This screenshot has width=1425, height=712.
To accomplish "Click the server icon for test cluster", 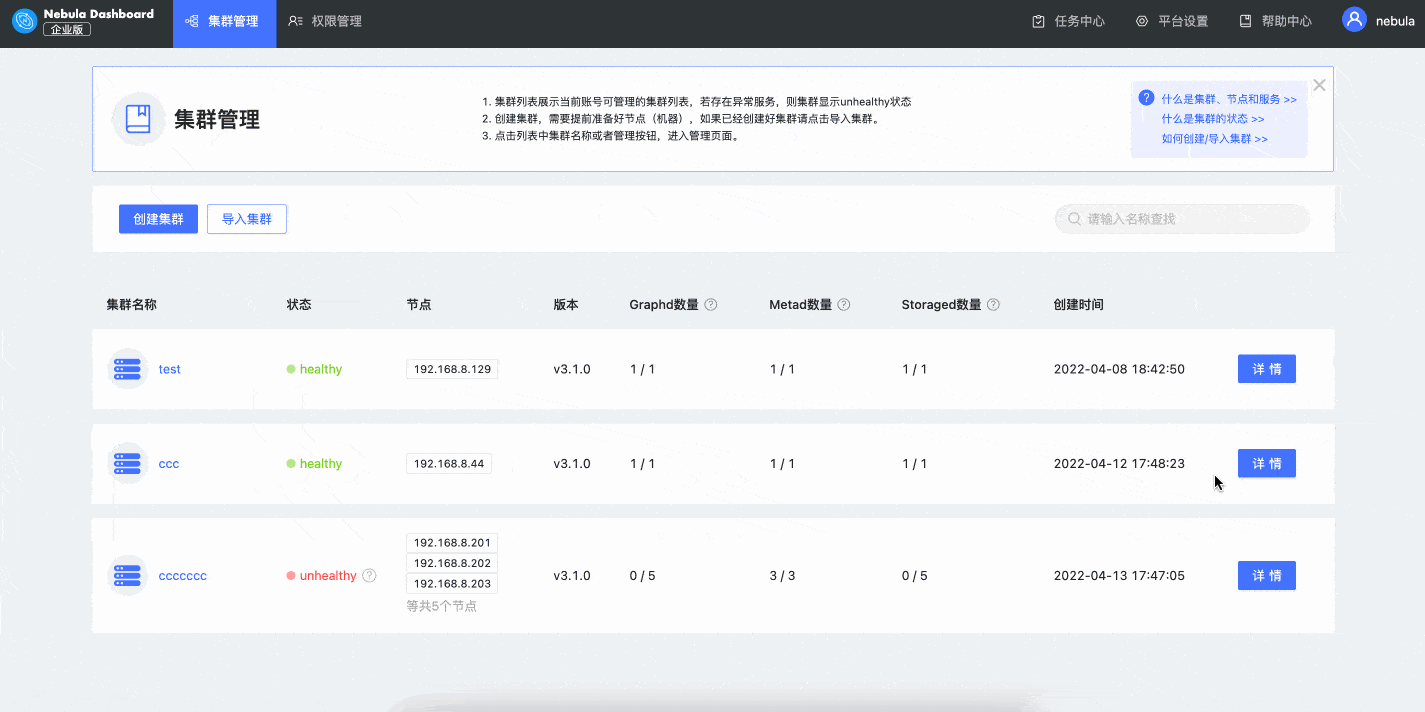I will click(x=127, y=369).
